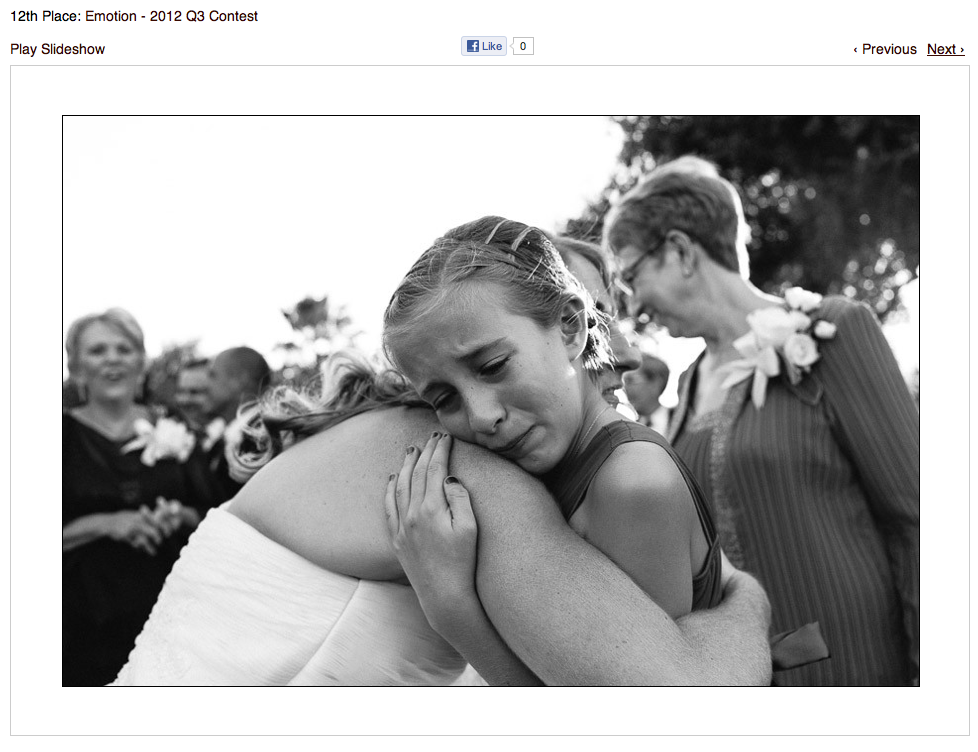This screenshot has width=978, height=752.
Task: Click the Facebook Like button
Action: (x=484, y=46)
